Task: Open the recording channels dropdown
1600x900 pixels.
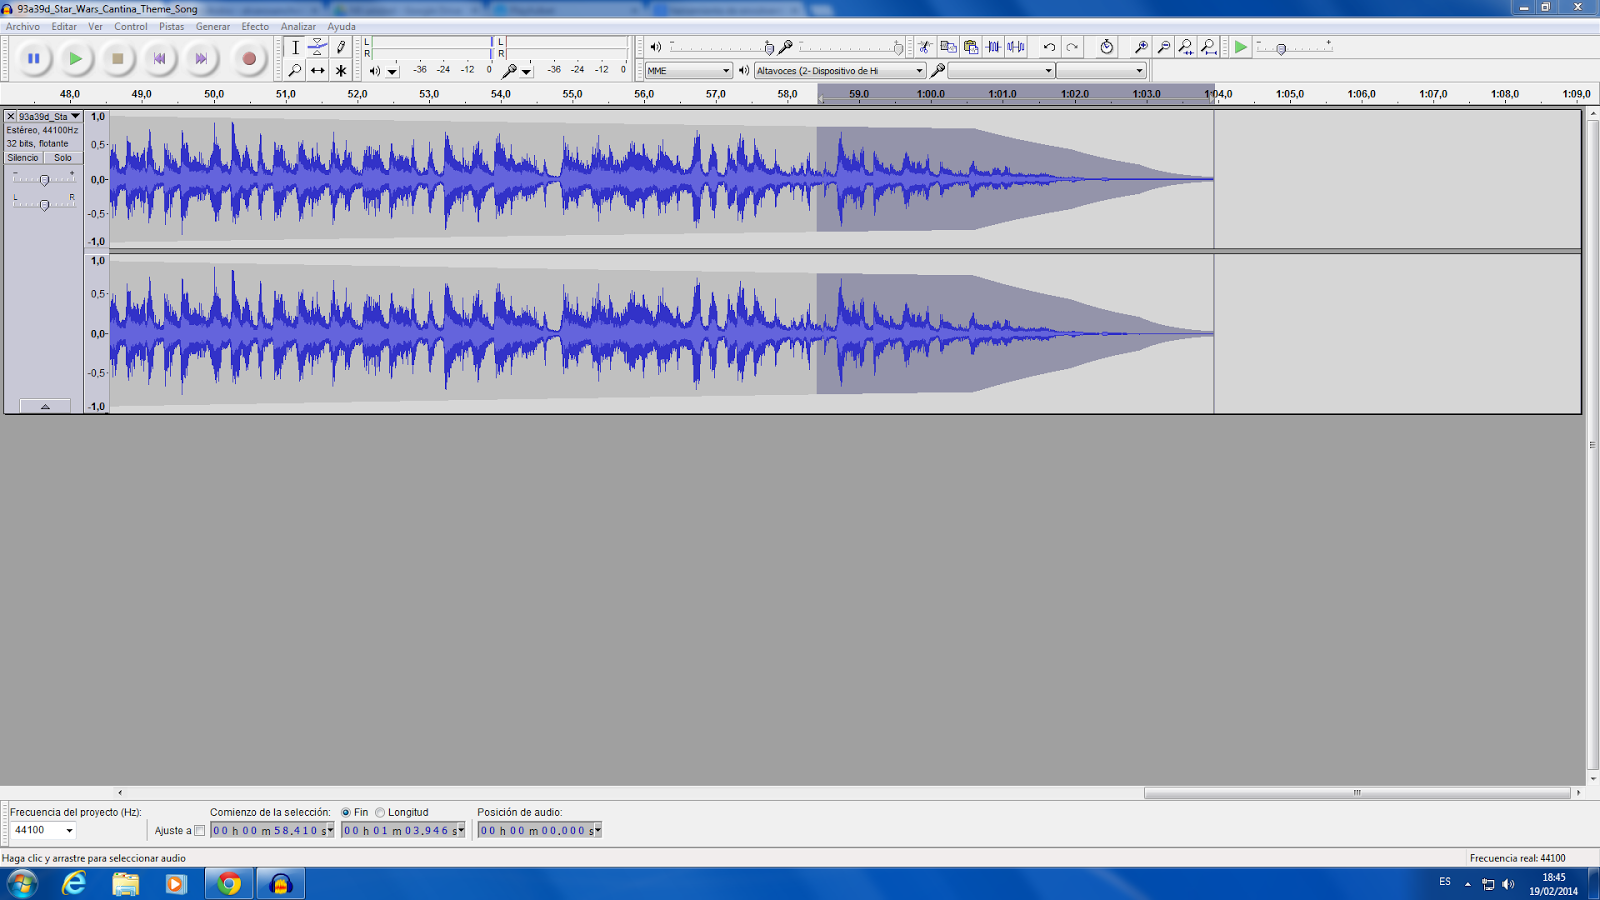Action: click(1101, 71)
